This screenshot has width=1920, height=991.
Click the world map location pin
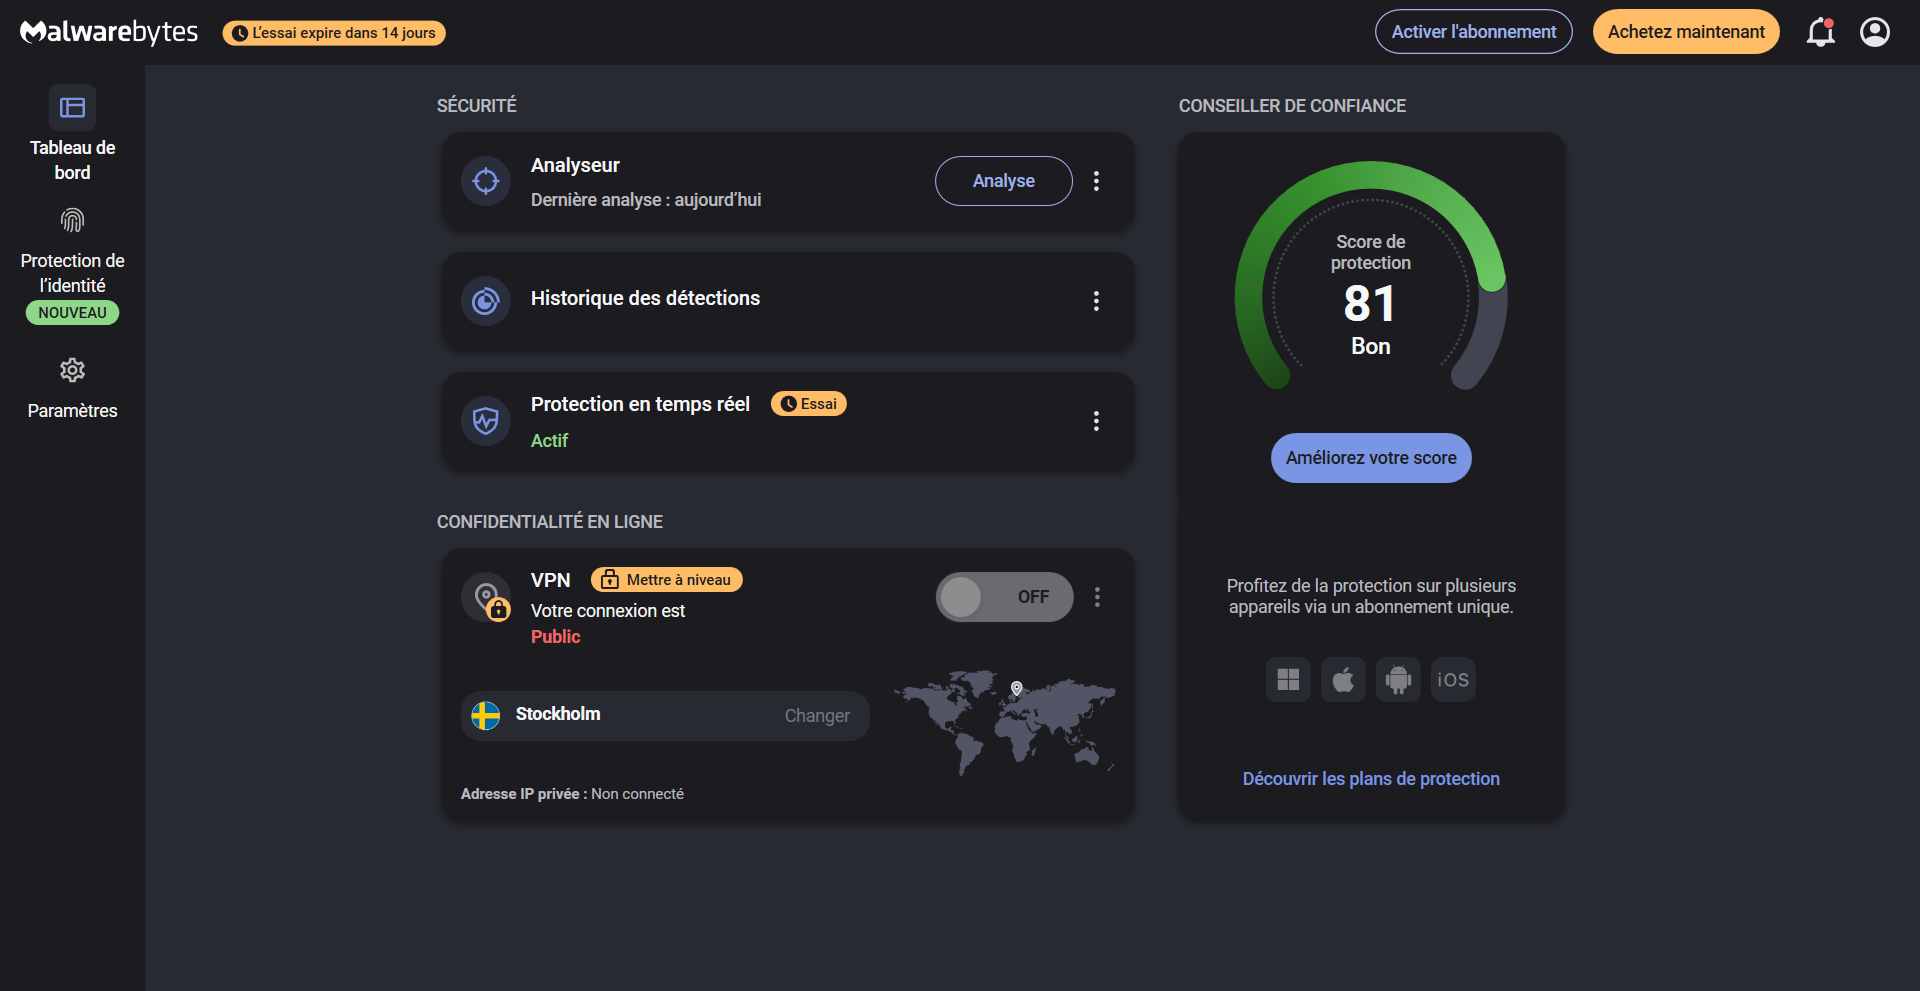(1016, 688)
